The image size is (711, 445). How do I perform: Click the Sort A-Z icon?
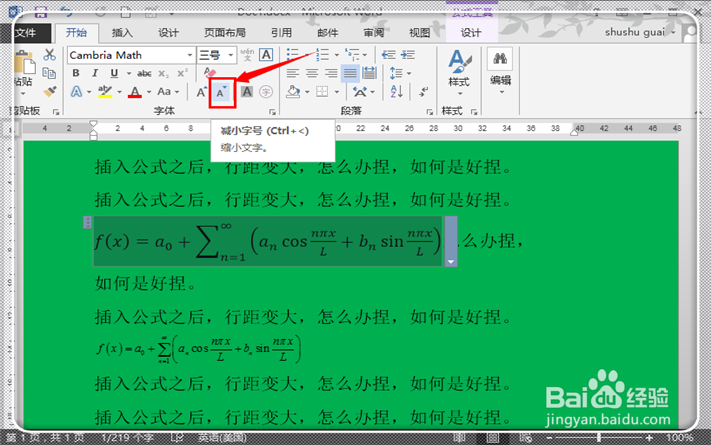click(x=396, y=92)
